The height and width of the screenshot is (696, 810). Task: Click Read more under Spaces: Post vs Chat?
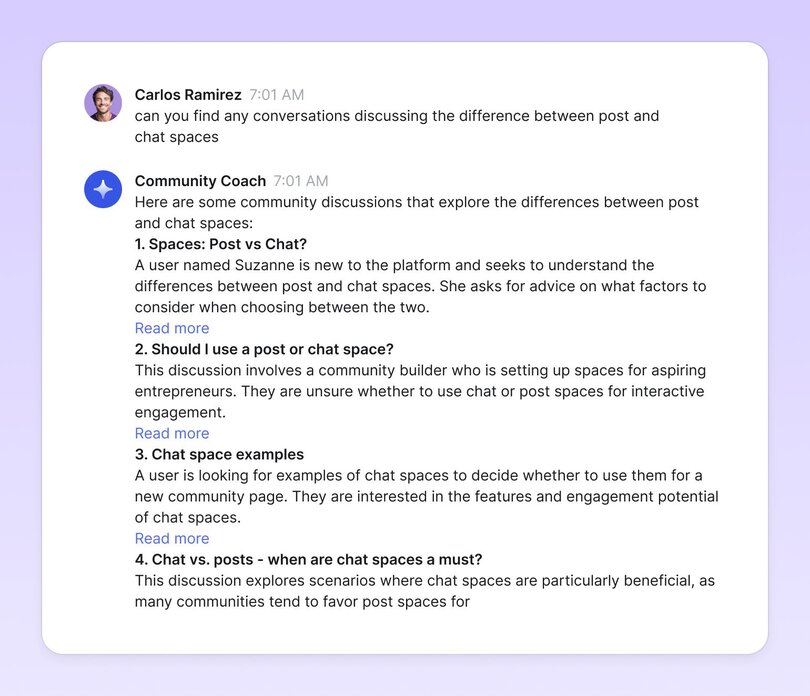click(x=171, y=328)
